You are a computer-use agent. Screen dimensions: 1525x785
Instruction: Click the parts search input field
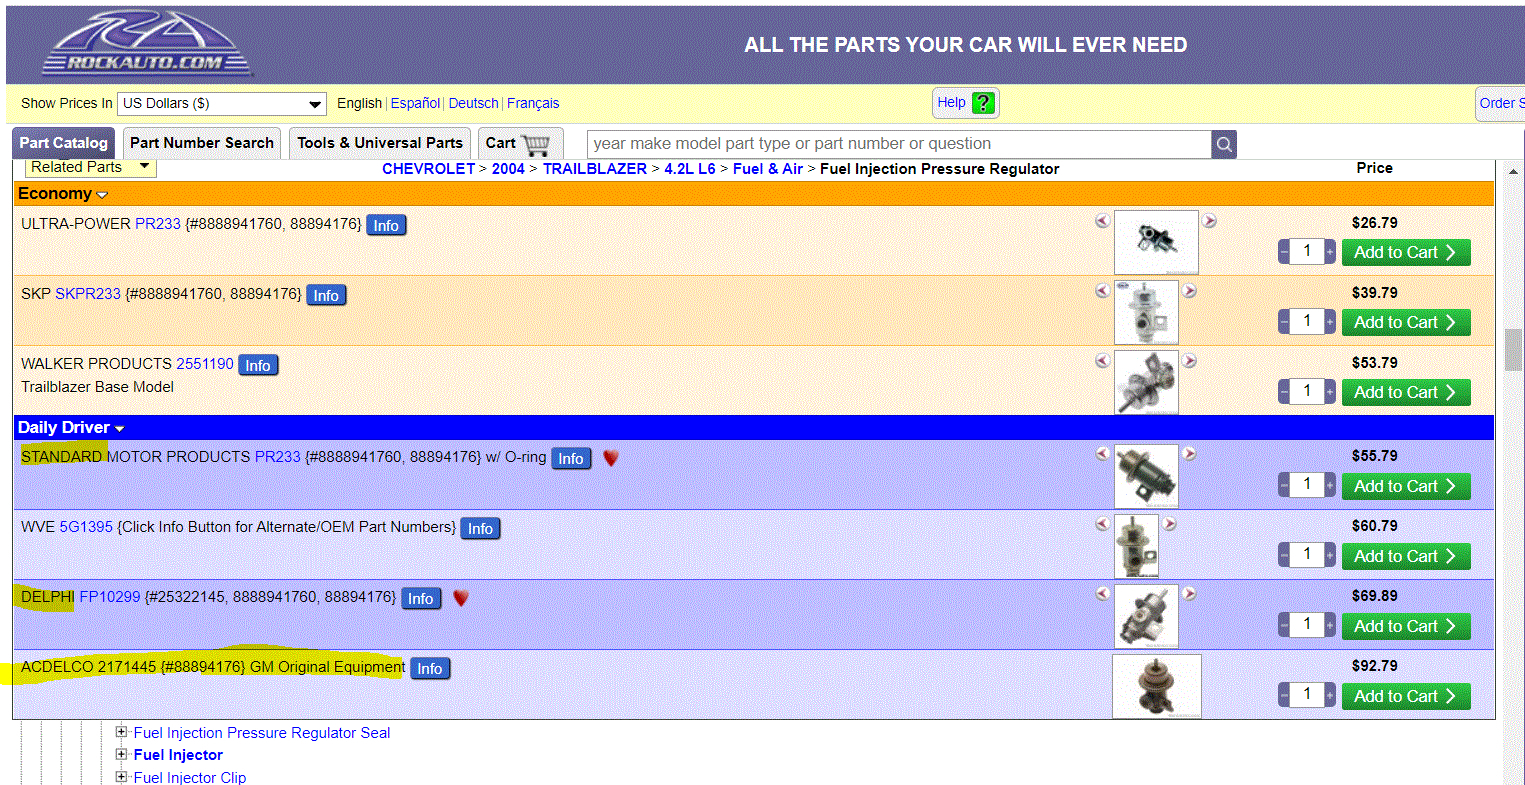click(x=899, y=144)
